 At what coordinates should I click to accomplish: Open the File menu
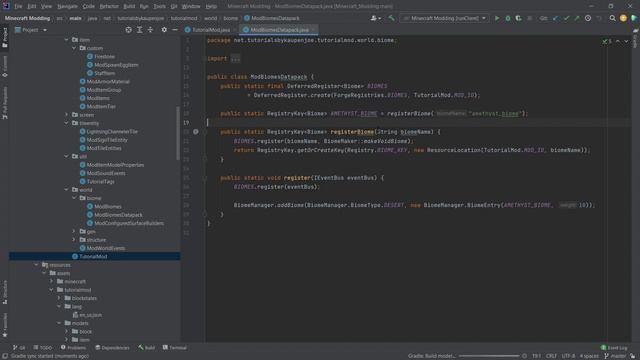18,7
